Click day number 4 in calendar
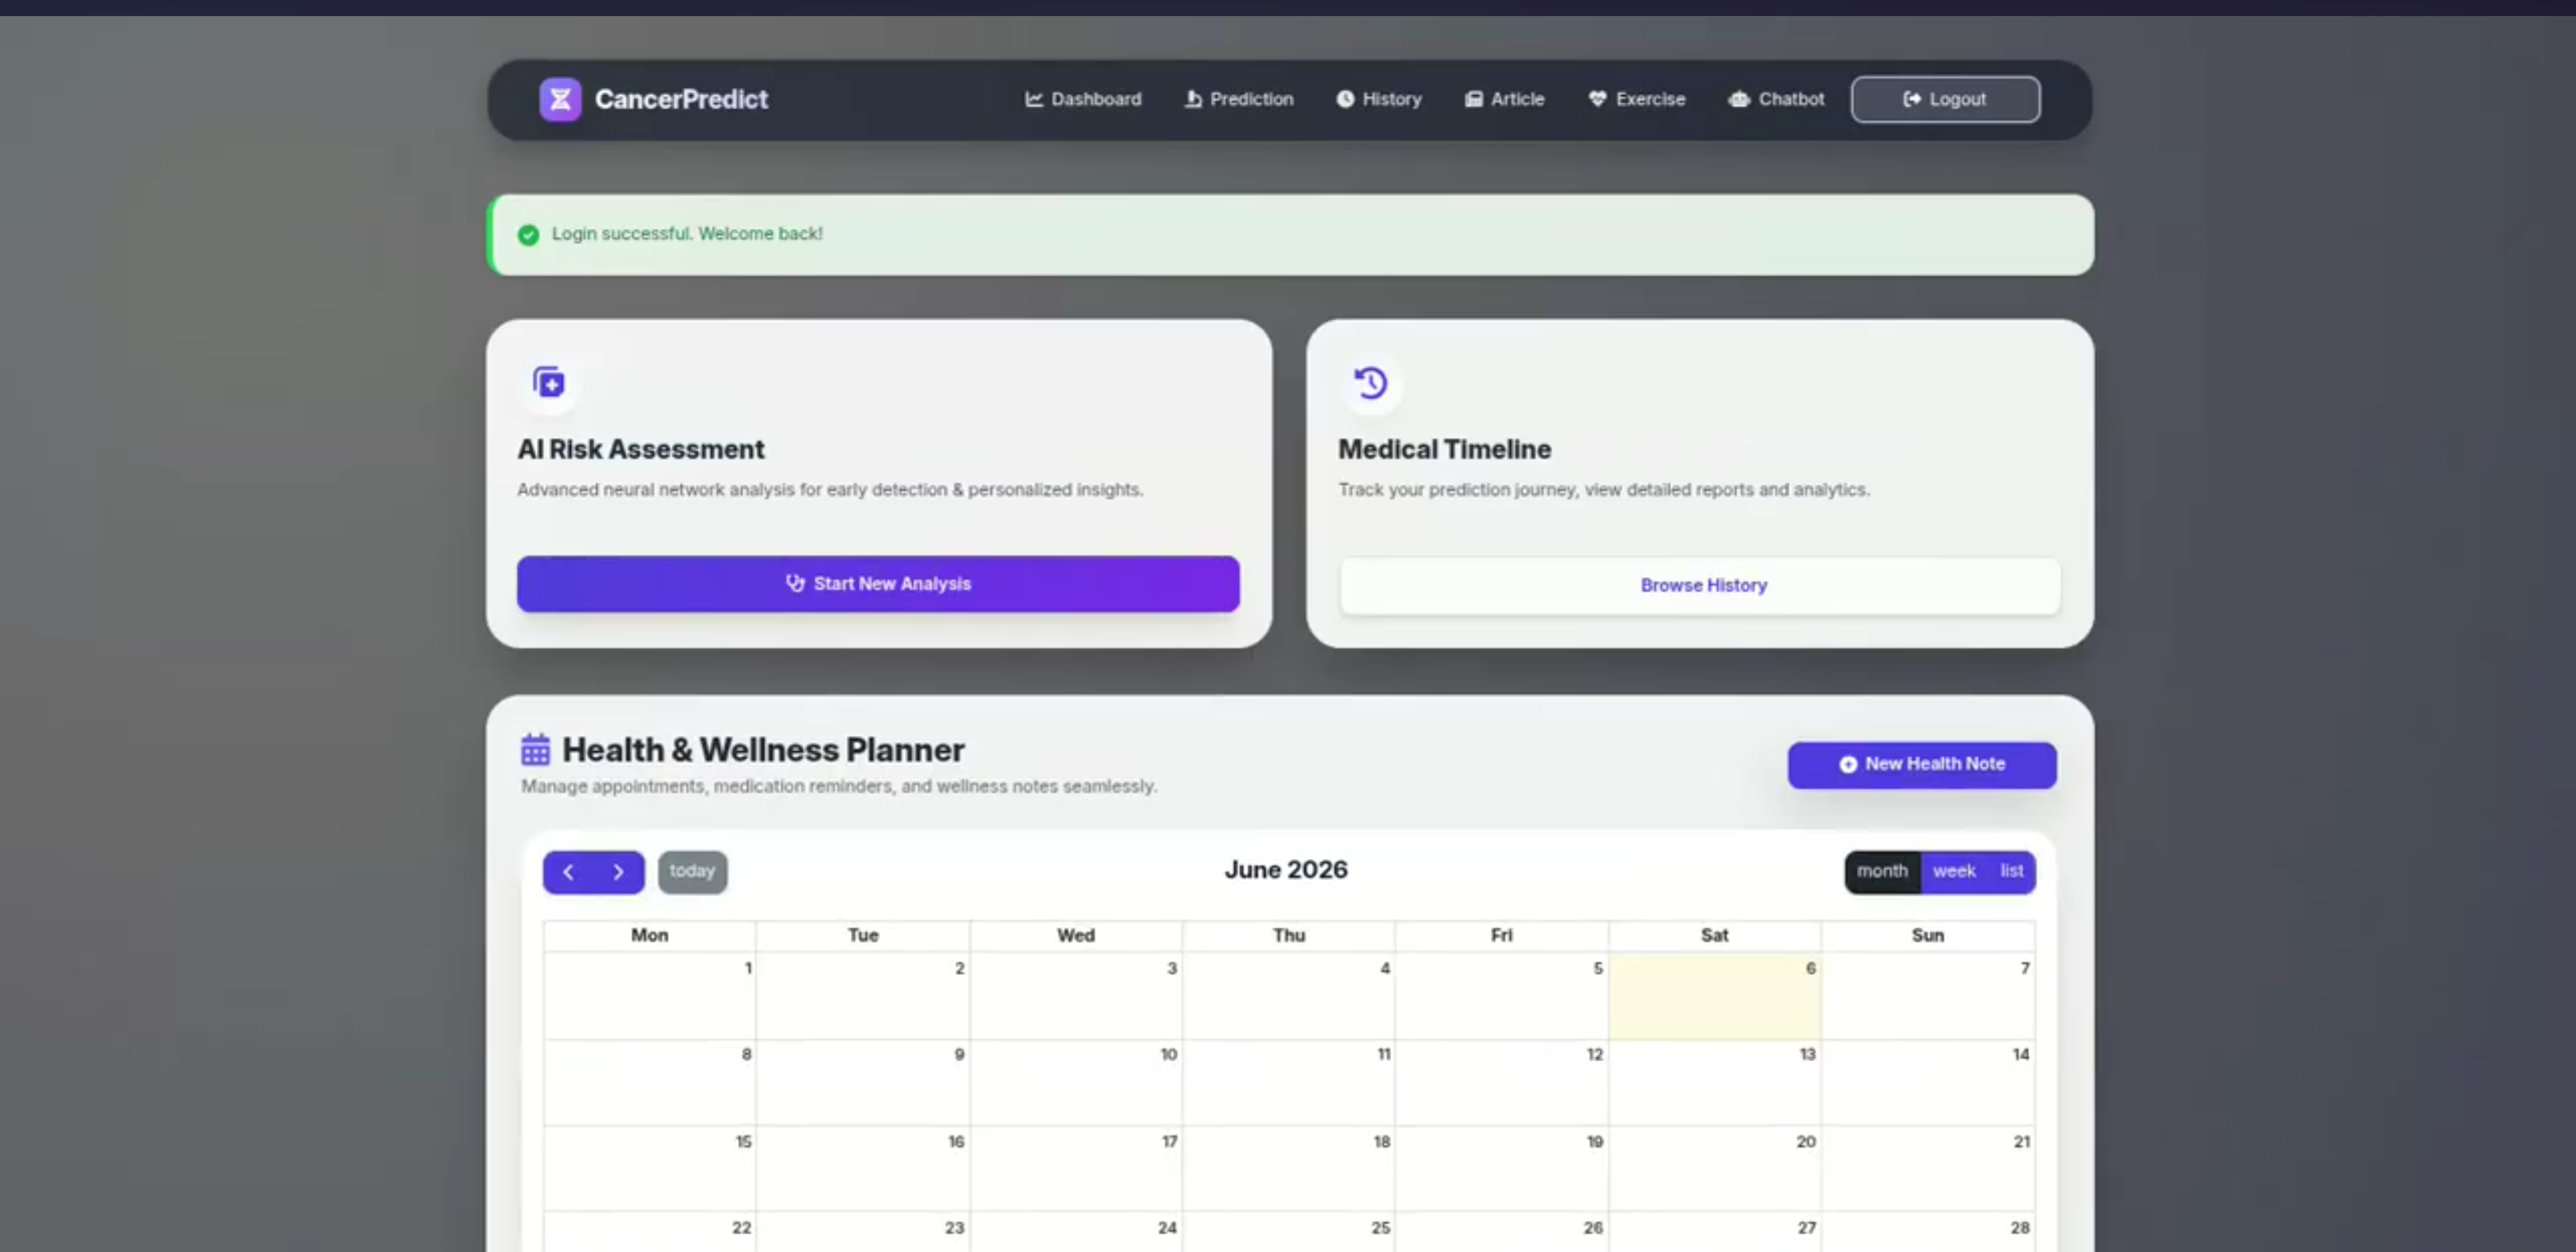 [x=1385, y=968]
